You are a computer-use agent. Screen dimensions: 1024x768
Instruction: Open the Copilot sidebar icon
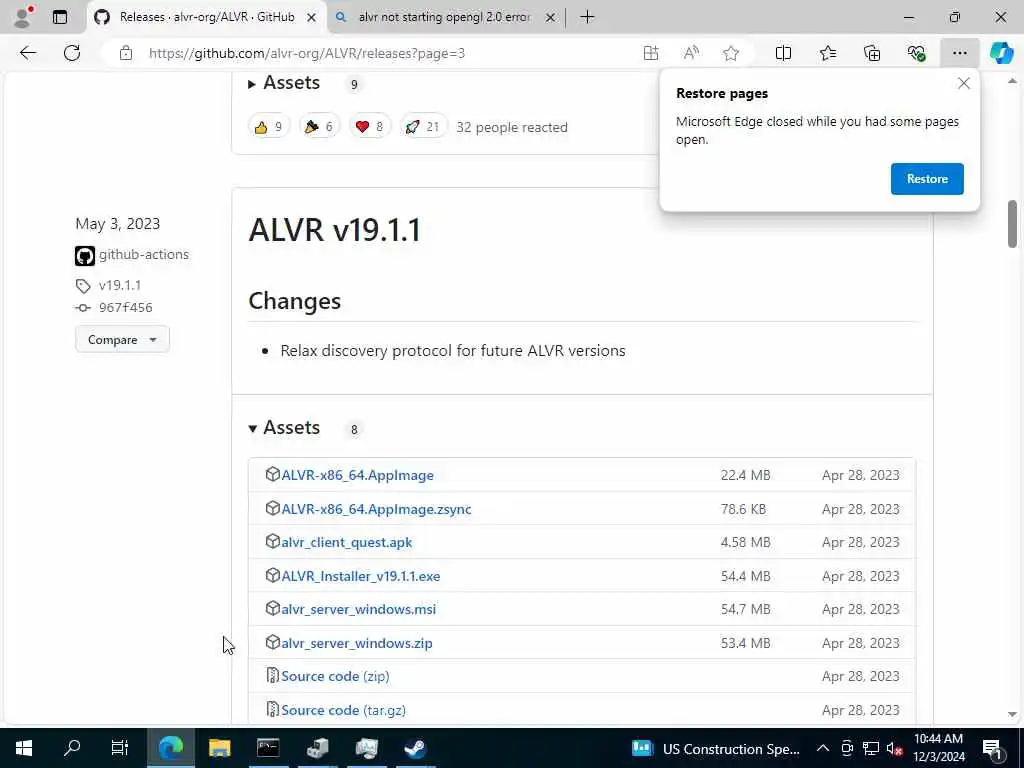[x=1001, y=53]
